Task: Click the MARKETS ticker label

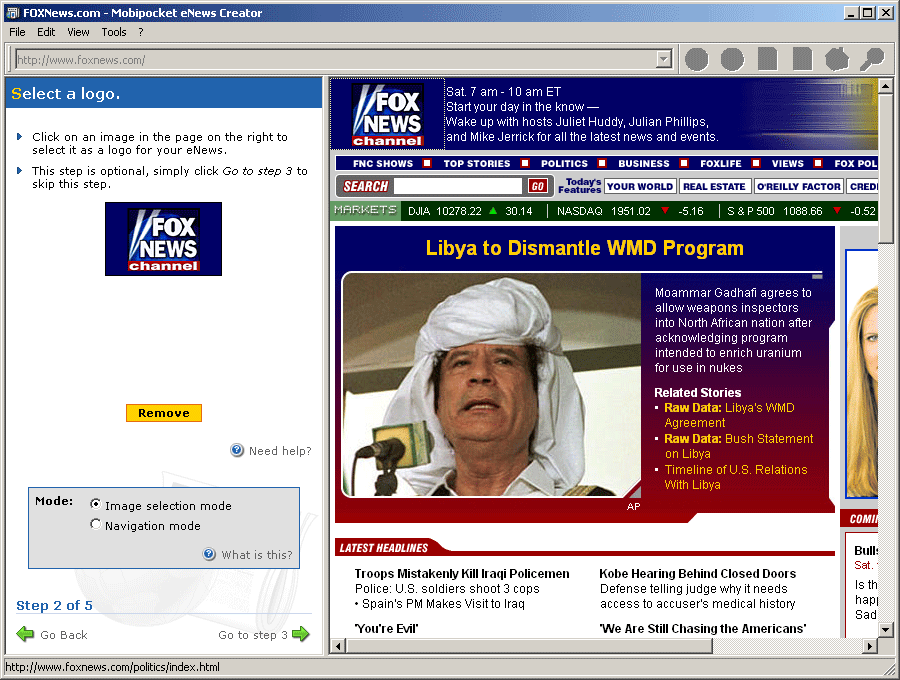Action: tap(365, 210)
